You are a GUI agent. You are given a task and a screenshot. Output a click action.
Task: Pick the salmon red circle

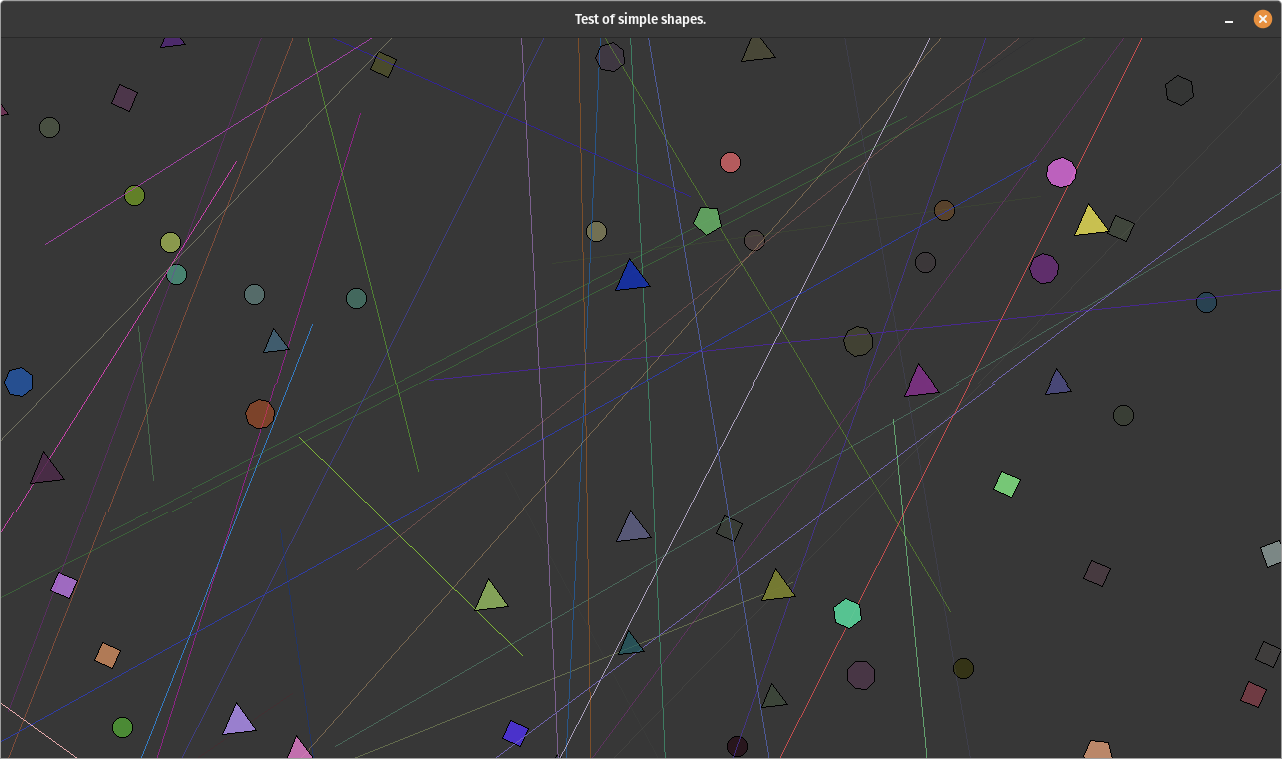(730, 162)
